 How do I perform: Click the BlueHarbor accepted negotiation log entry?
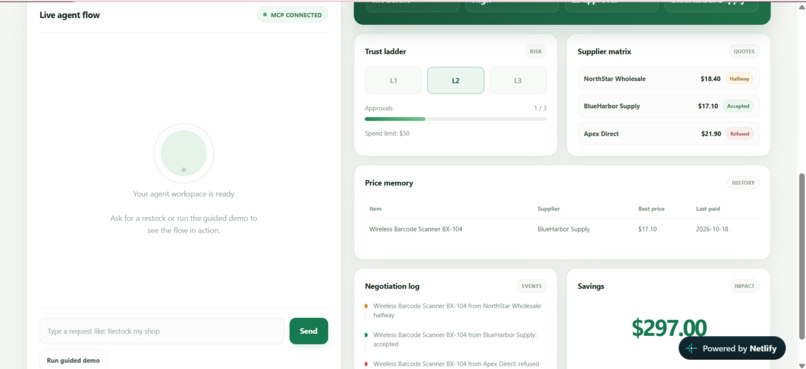(x=455, y=339)
